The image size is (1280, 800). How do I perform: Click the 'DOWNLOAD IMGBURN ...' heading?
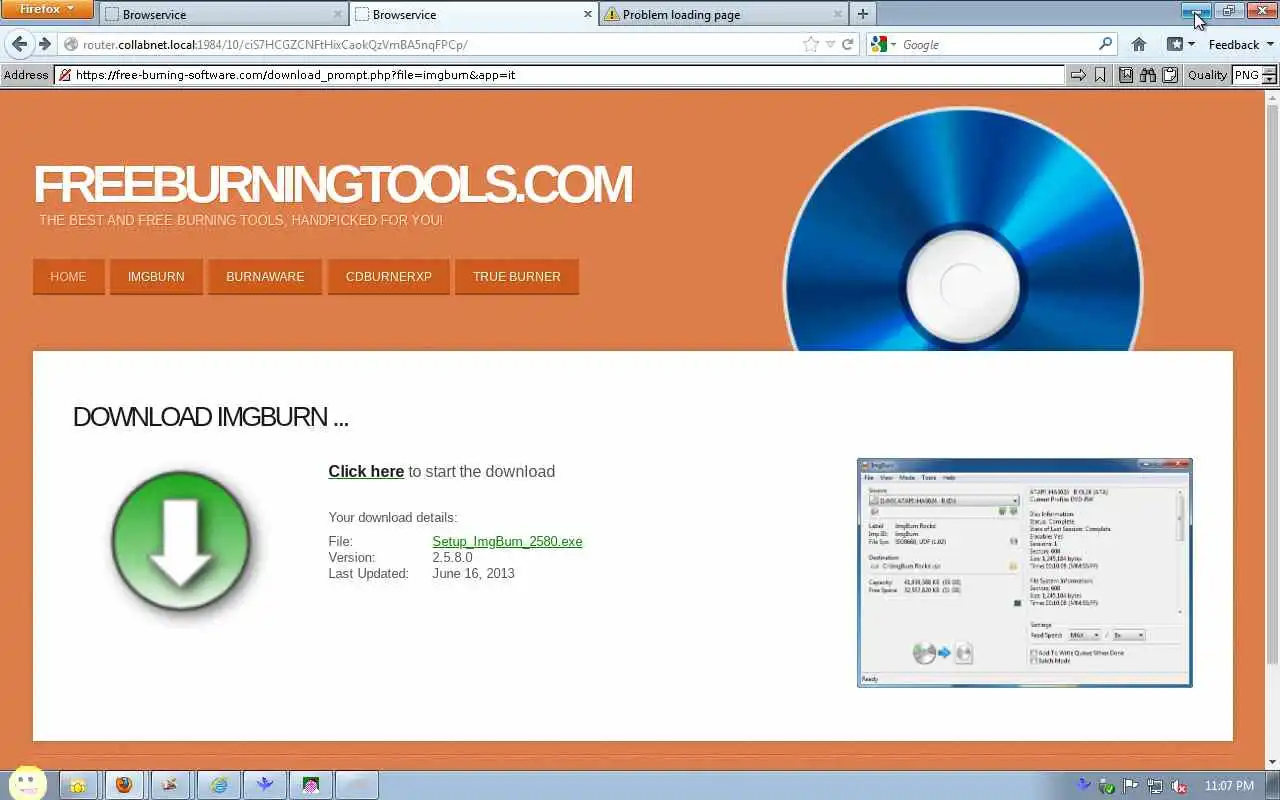coord(211,417)
